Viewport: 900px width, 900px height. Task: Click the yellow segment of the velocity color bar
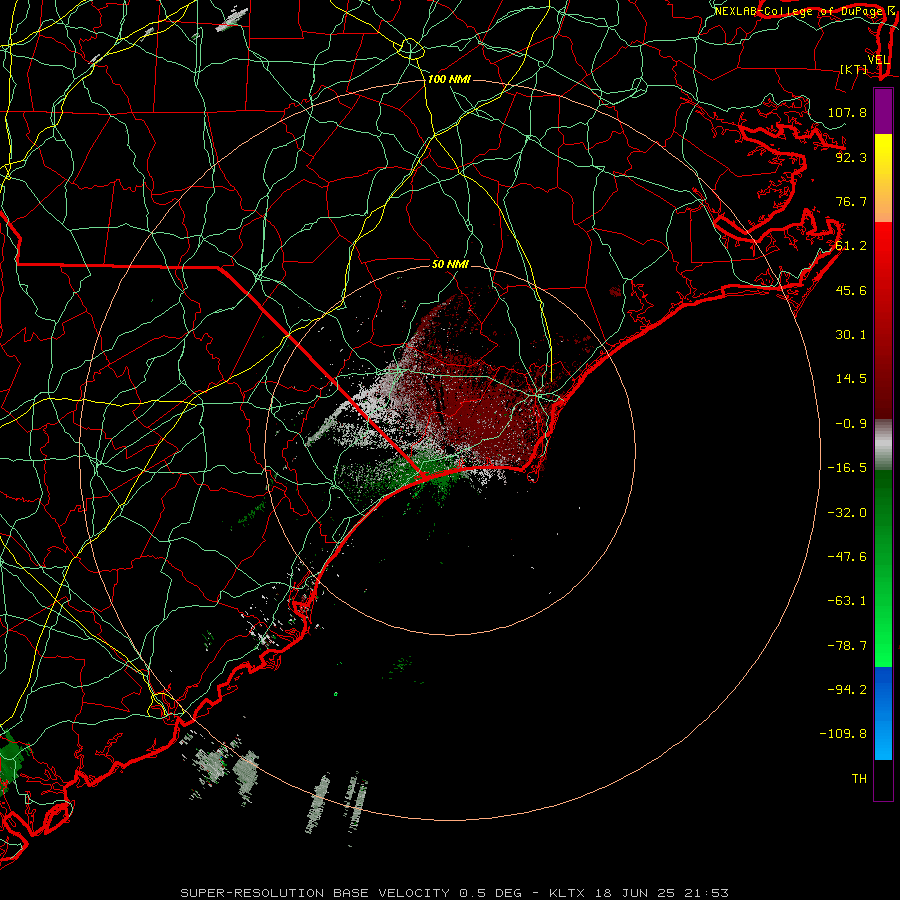pyautogui.click(x=883, y=178)
